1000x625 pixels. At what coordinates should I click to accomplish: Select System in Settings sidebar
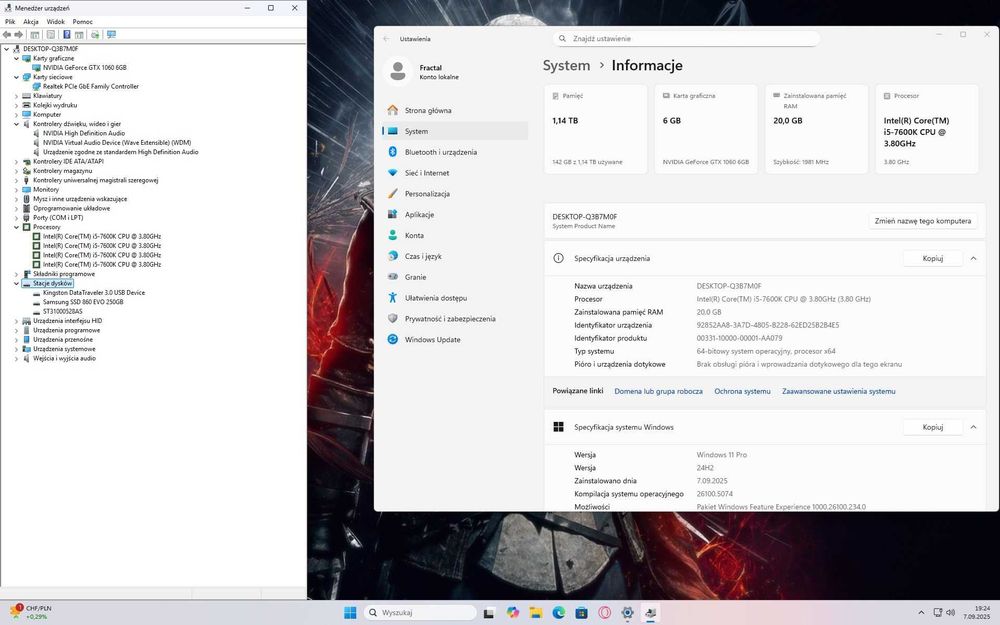(455, 131)
